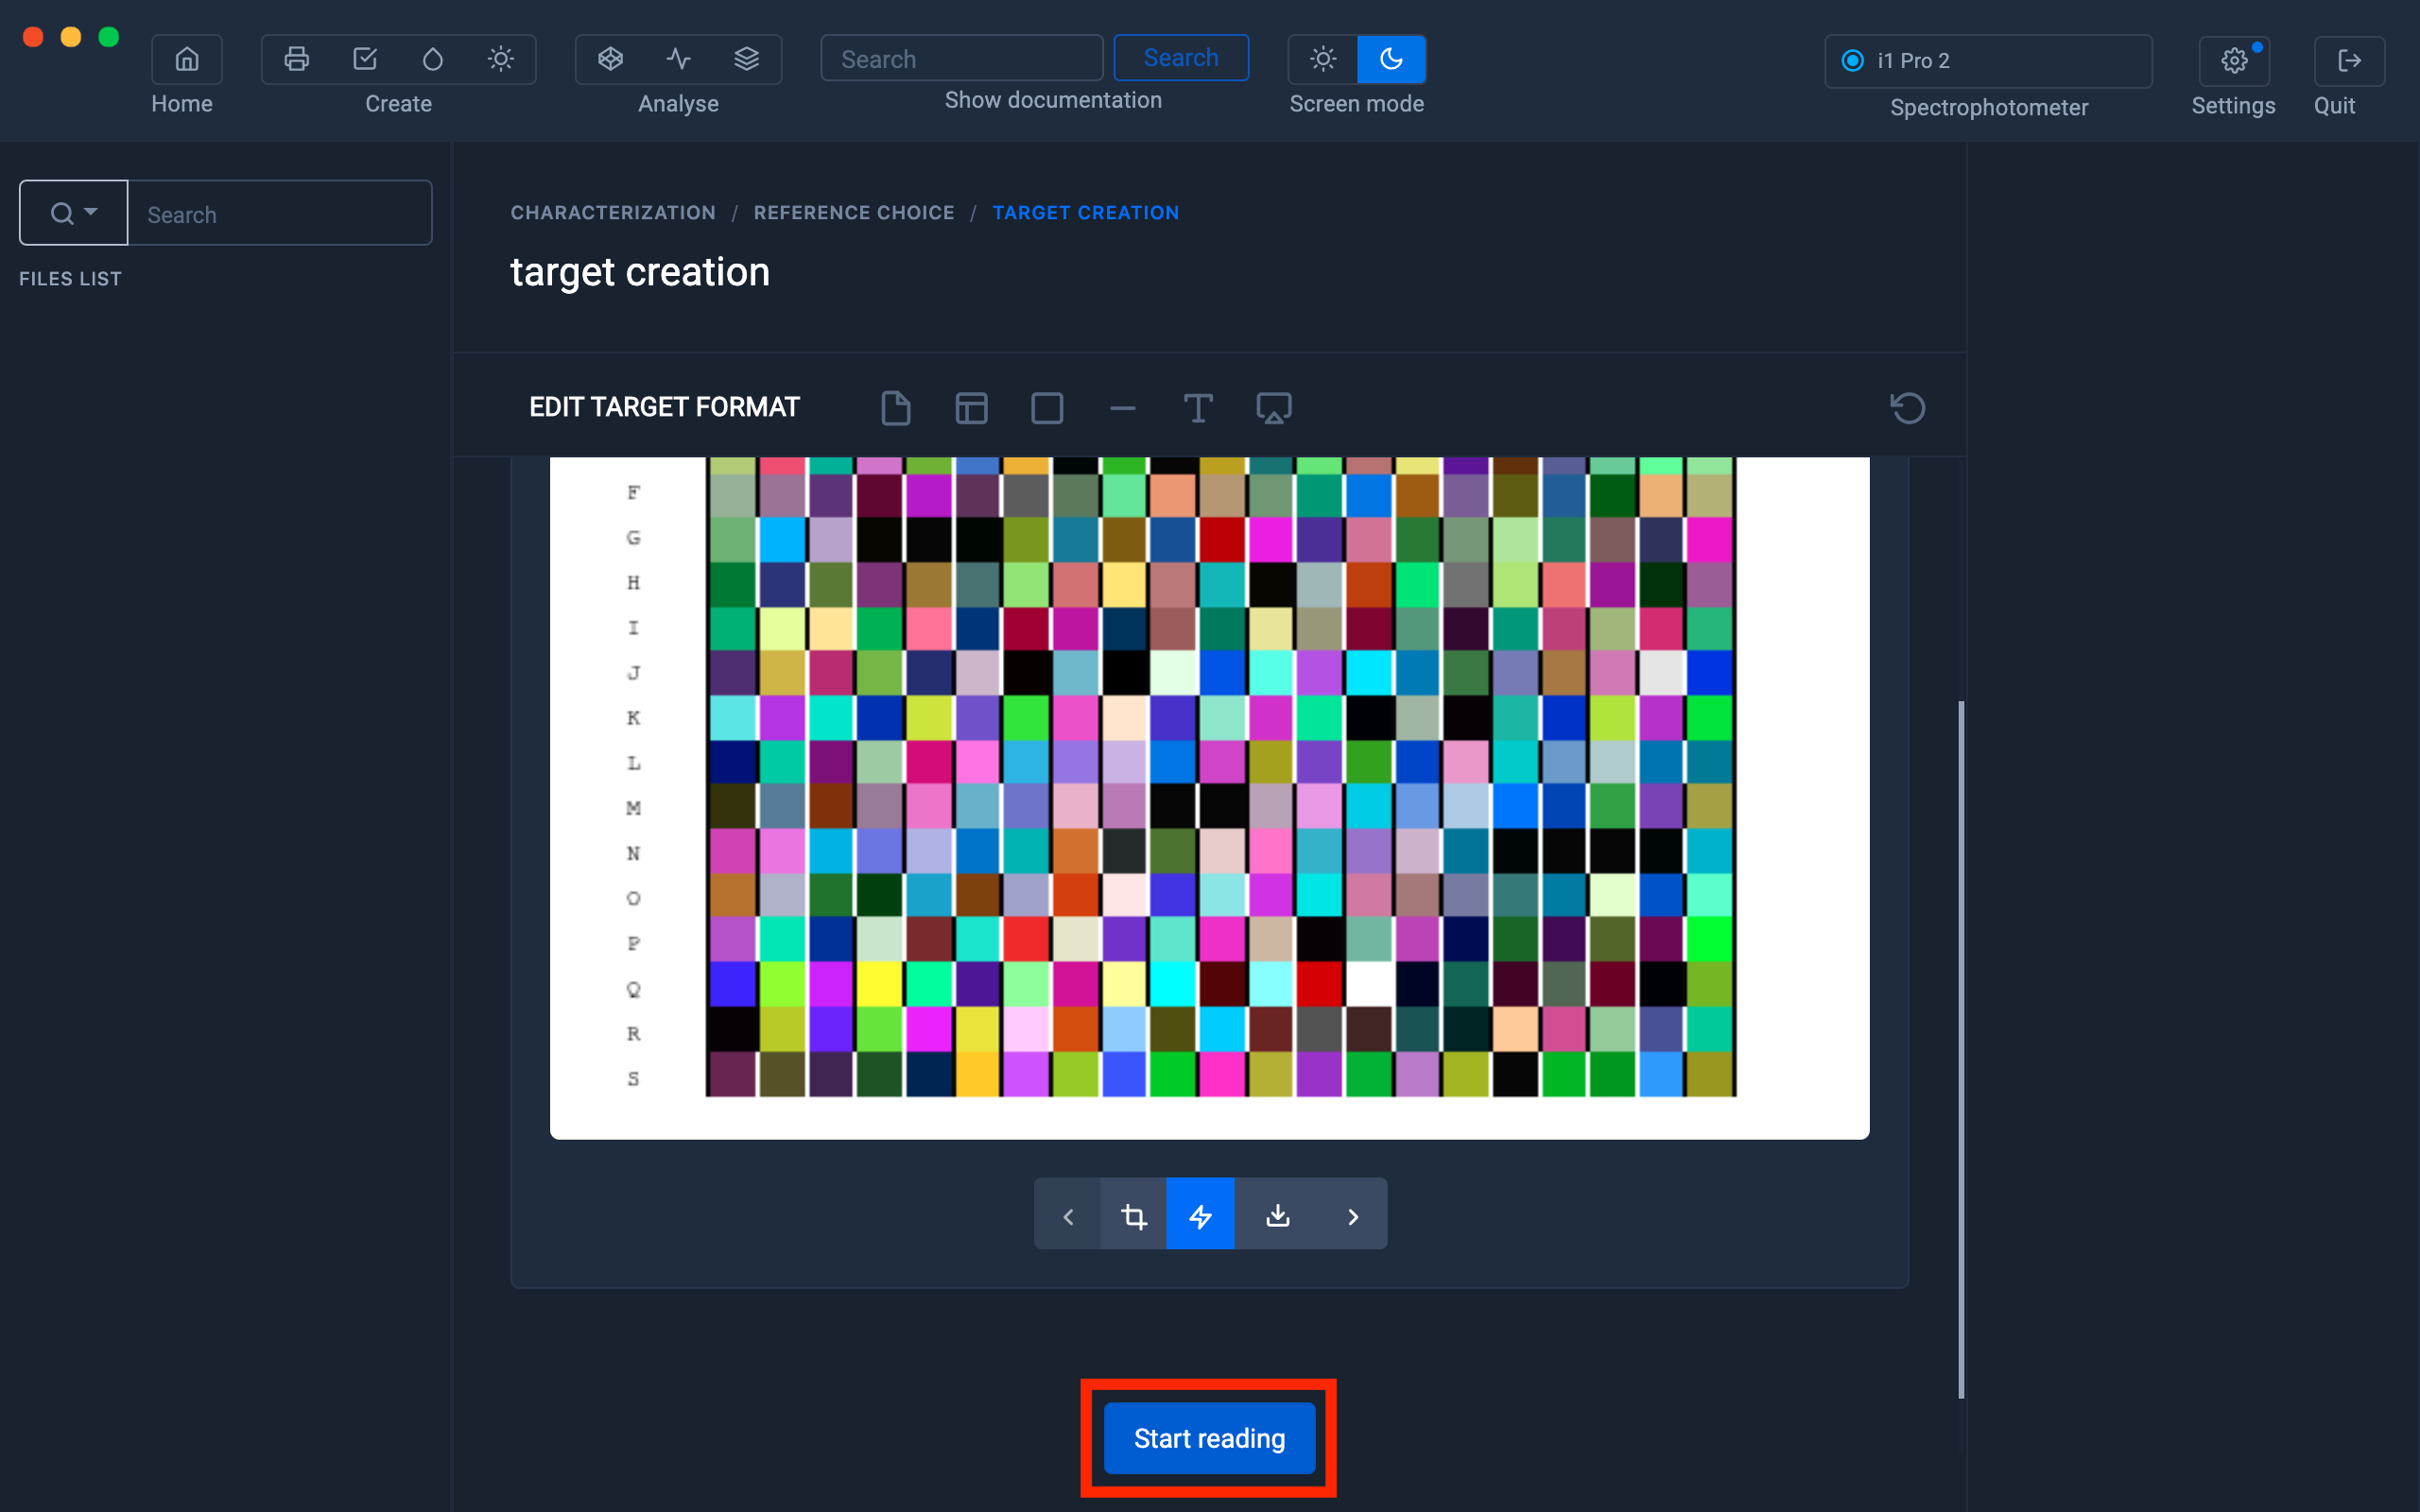Click the i1 Pro 2 spectrophotometer field
The width and height of the screenshot is (2420, 1512).
pos(1988,61)
